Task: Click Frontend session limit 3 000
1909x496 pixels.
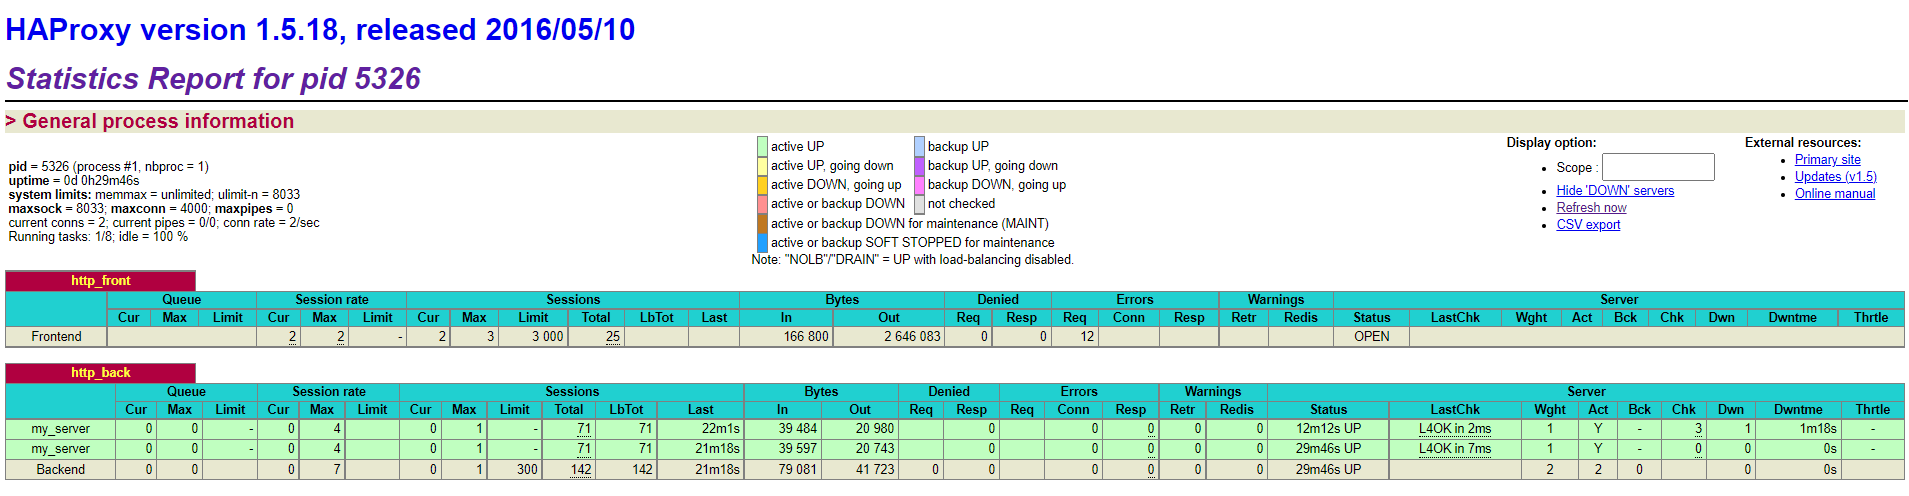Action: point(547,337)
